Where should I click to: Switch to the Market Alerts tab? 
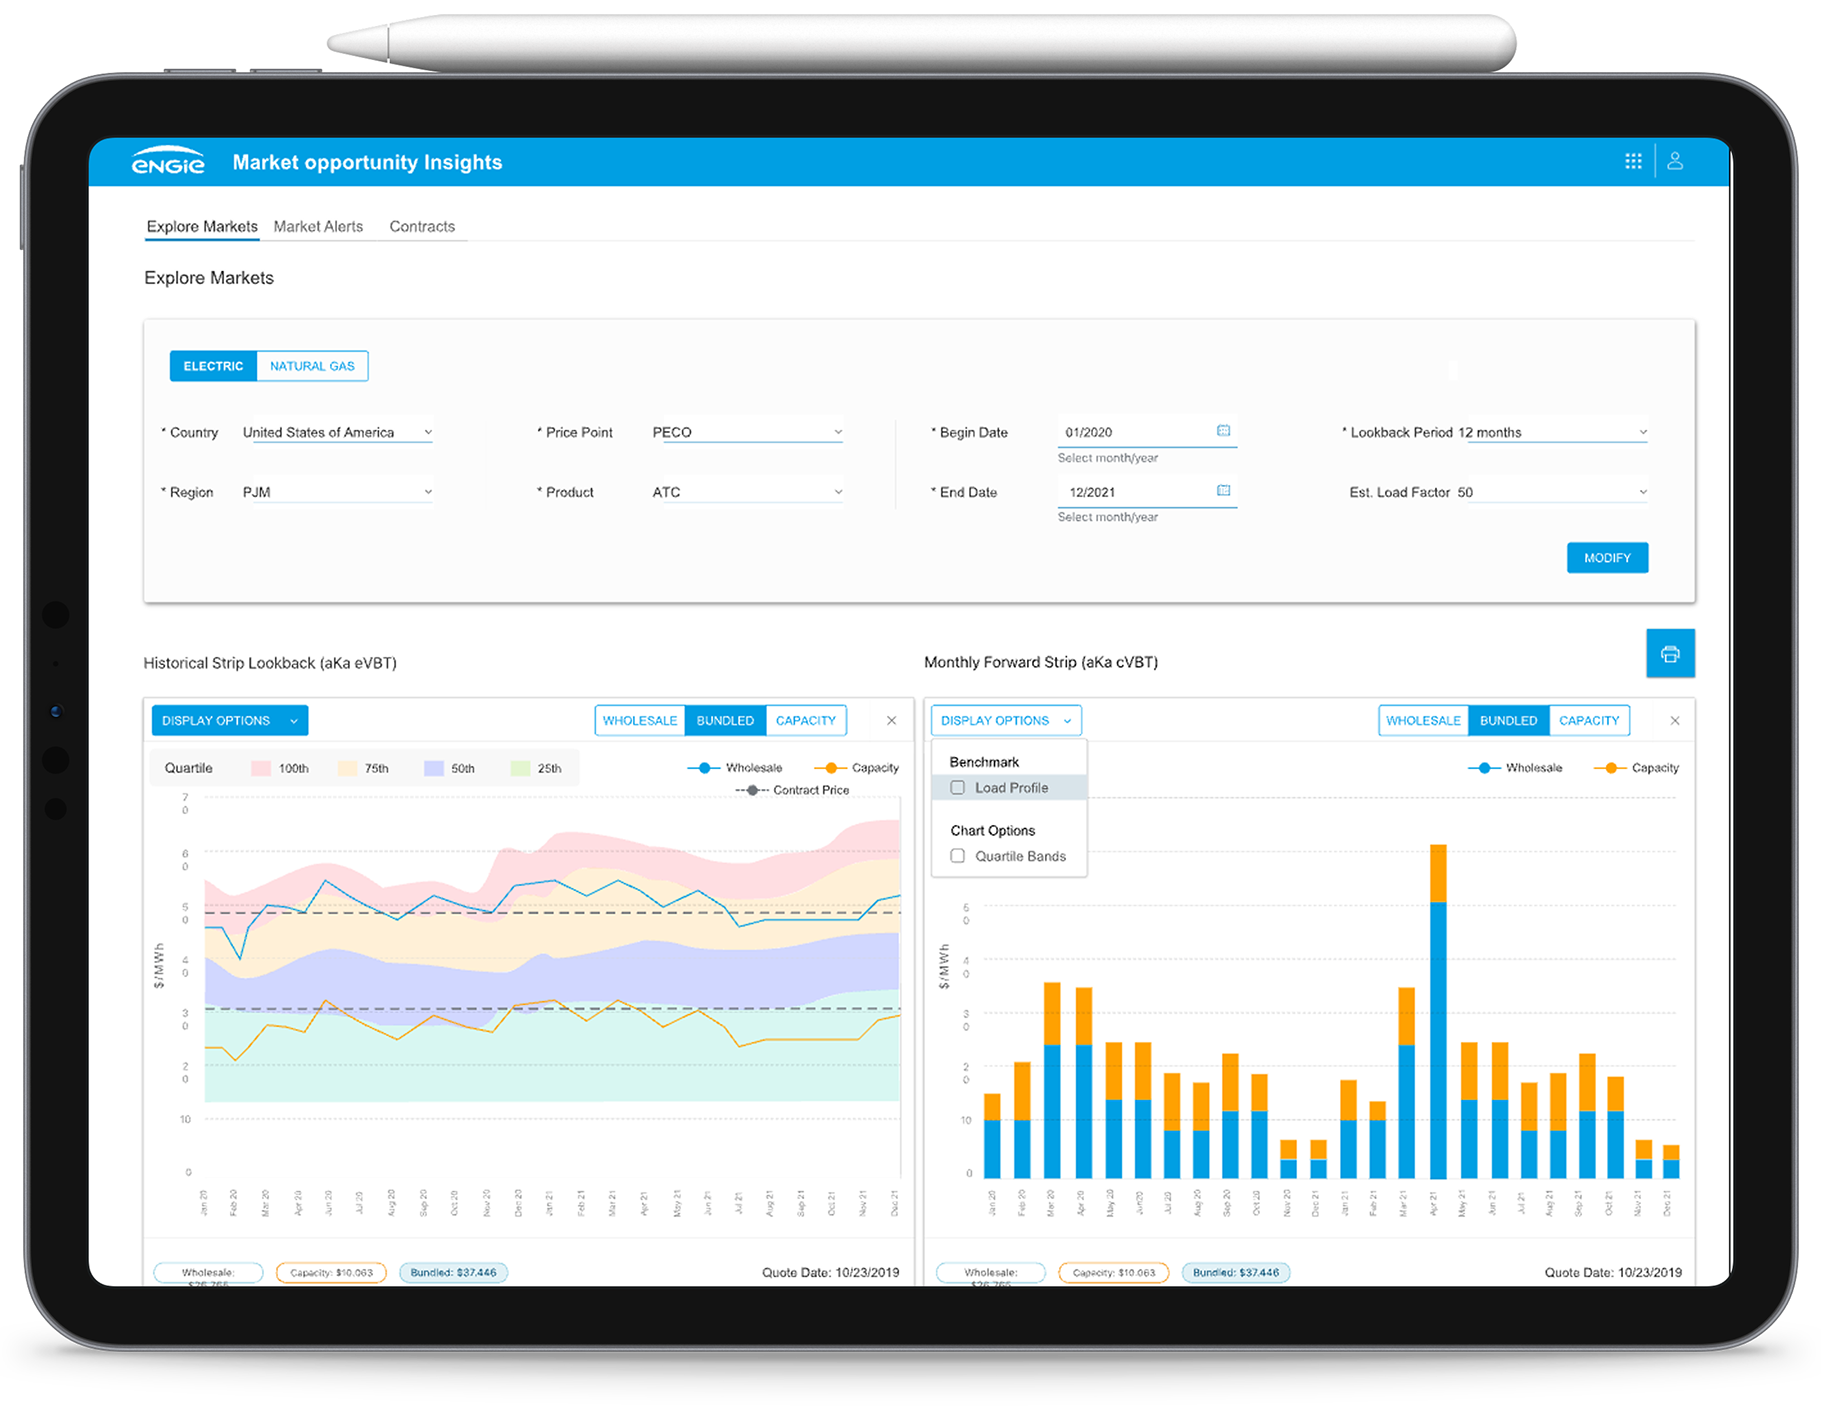pos(318,227)
